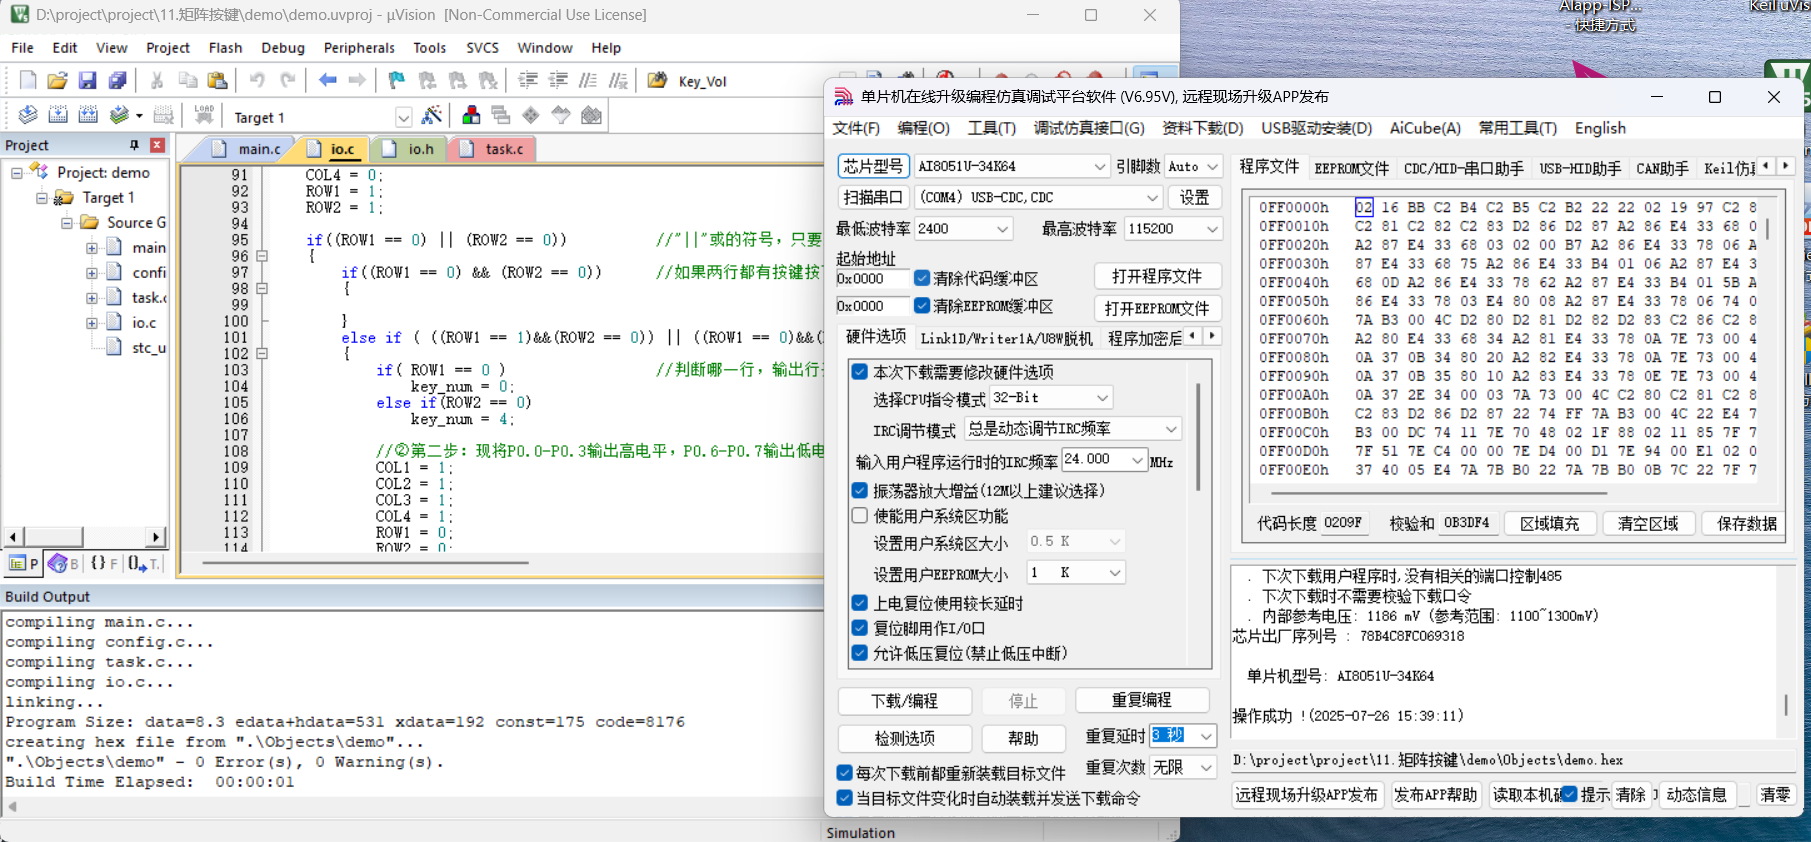Enable '使能用户系统区功能' checkbox
The width and height of the screenshot is (1811, 842).
tap(859, 516)
